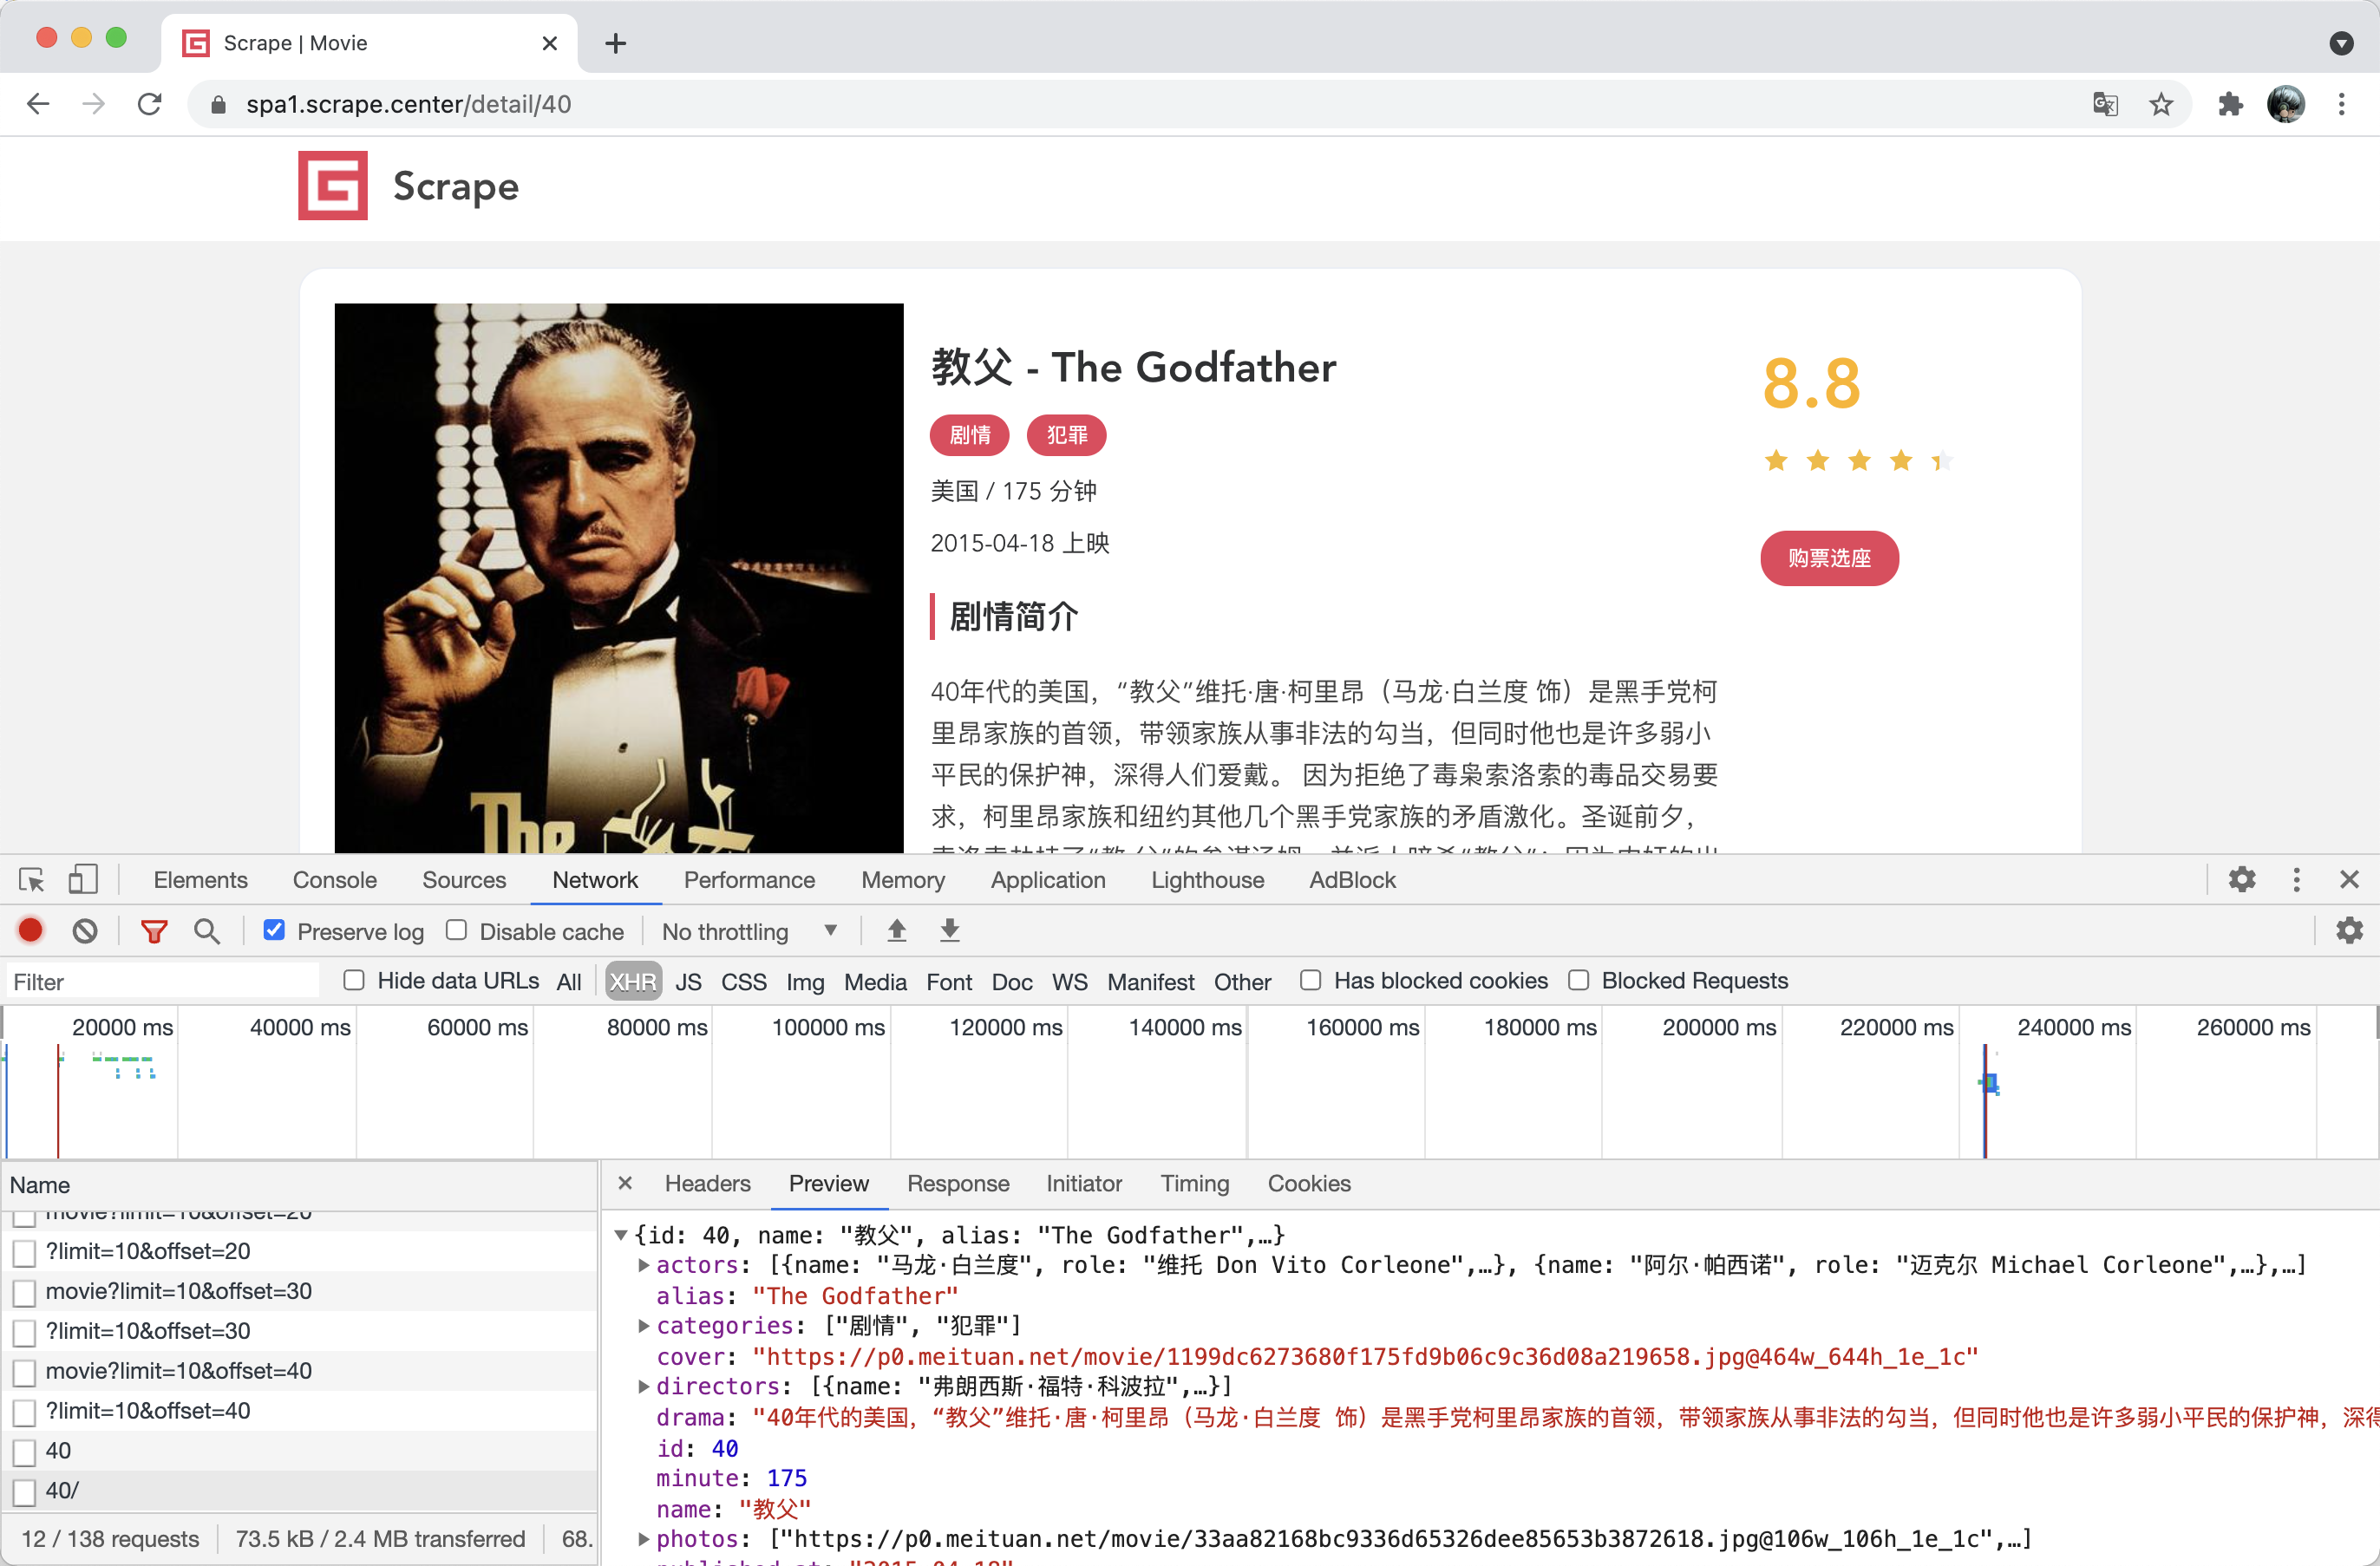Open a new browser tab
The image size is (2380, 1566).
click(616, 43)
